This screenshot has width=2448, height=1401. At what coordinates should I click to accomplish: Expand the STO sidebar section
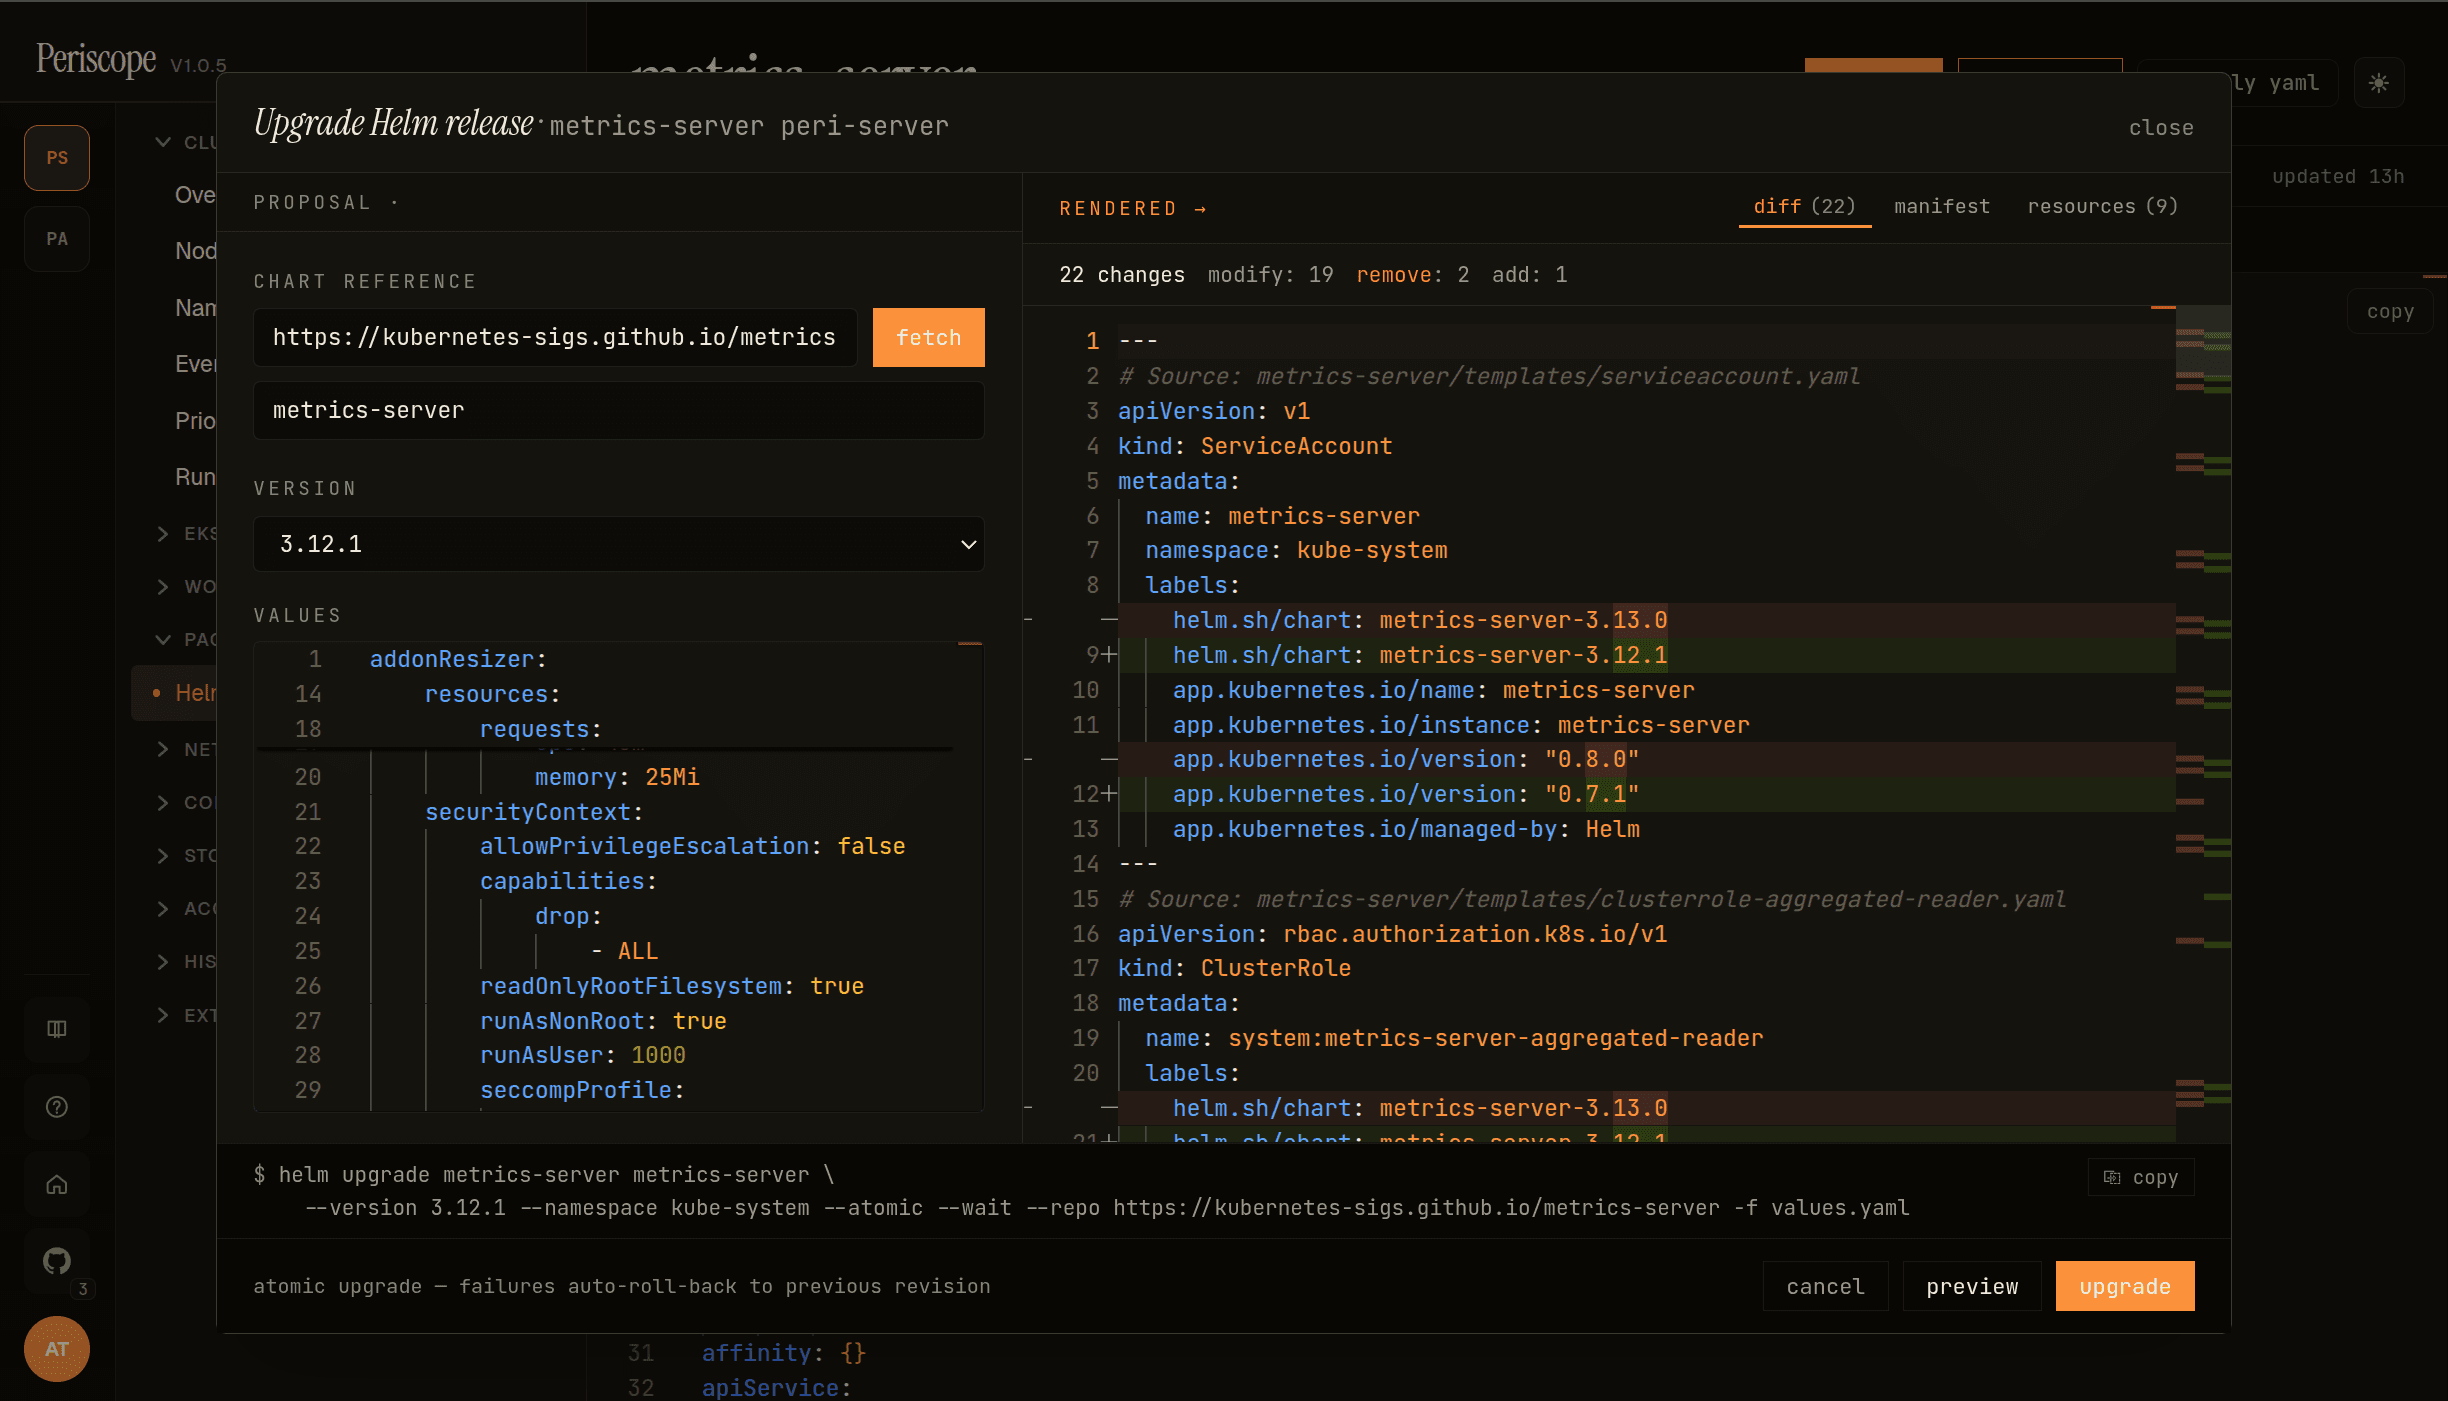186,856
